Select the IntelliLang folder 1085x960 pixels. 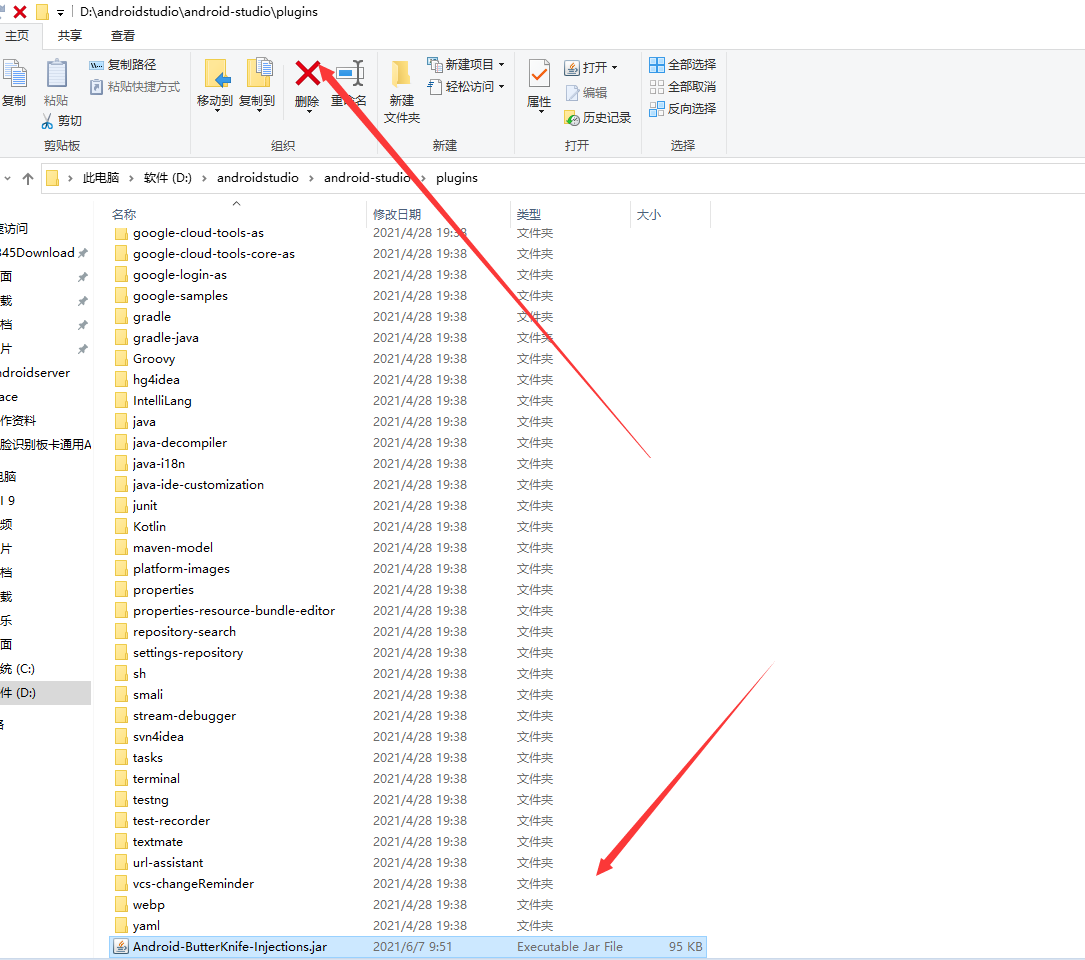[x=163, y=401]
